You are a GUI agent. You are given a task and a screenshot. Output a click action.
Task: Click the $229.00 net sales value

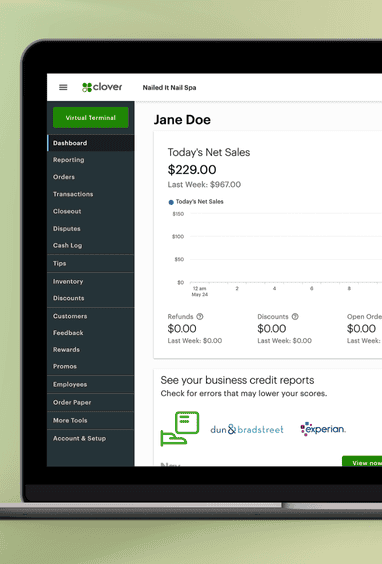click(192, 169)
